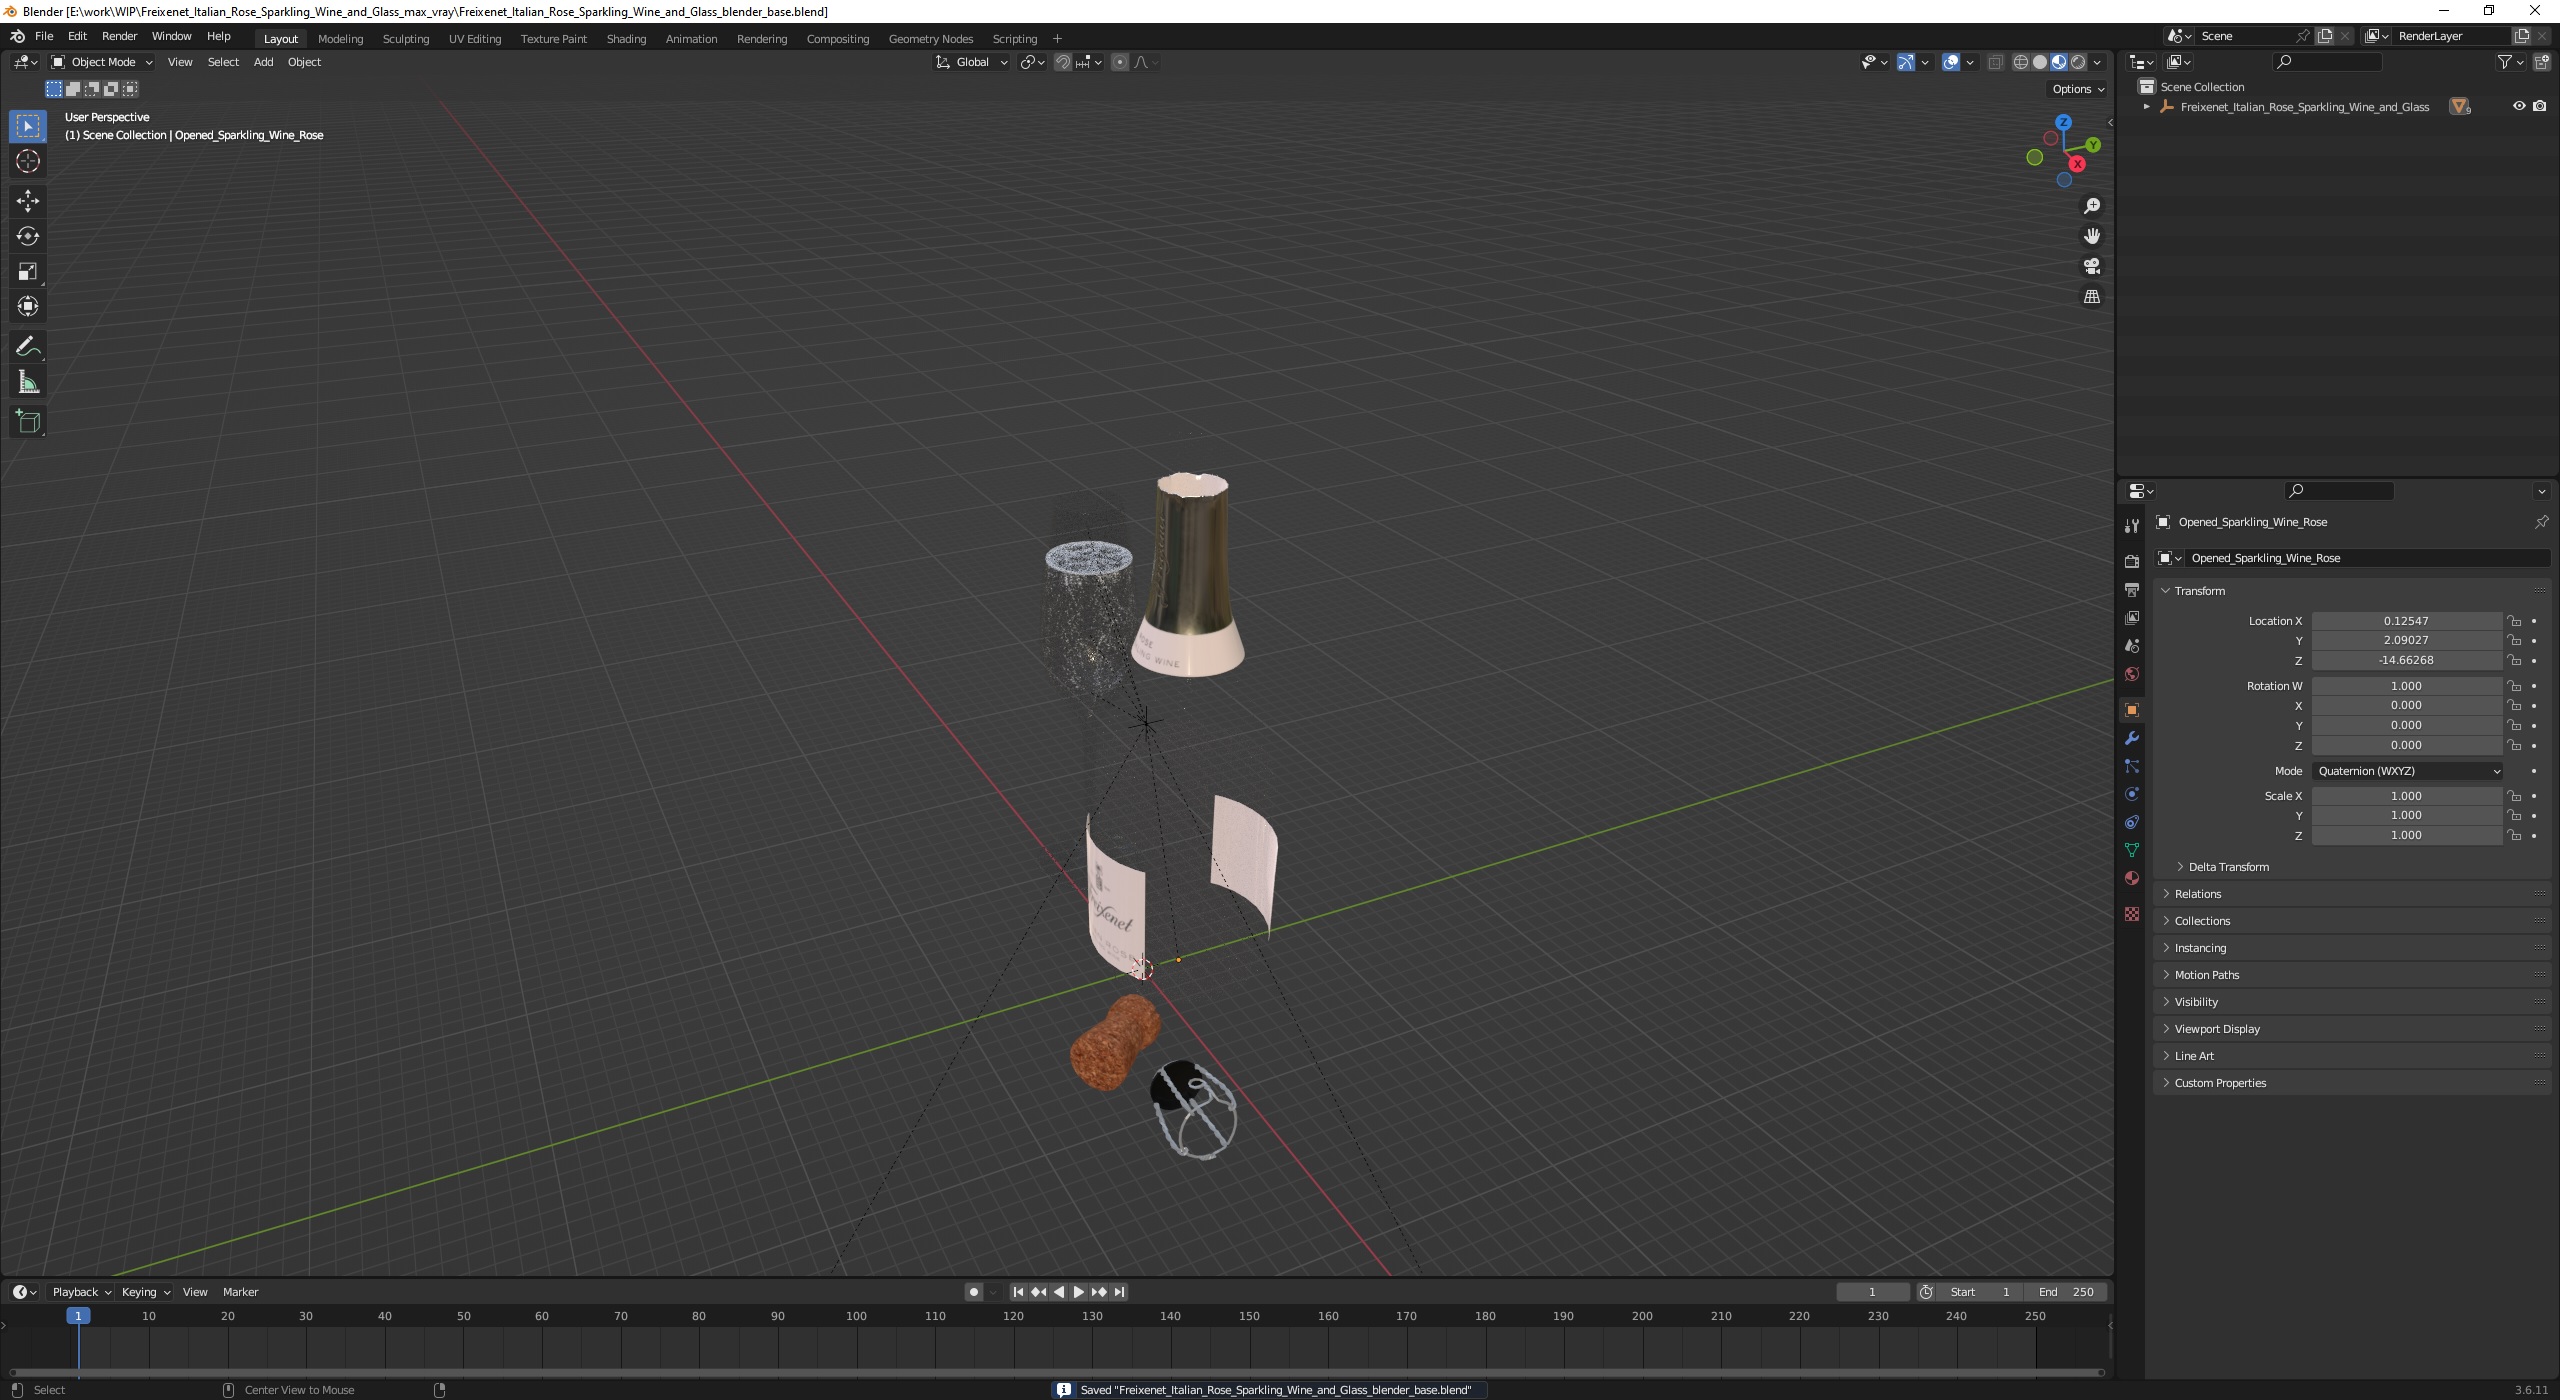
Task: Toggle snapping magnet in header
Action: point(1062,62)
